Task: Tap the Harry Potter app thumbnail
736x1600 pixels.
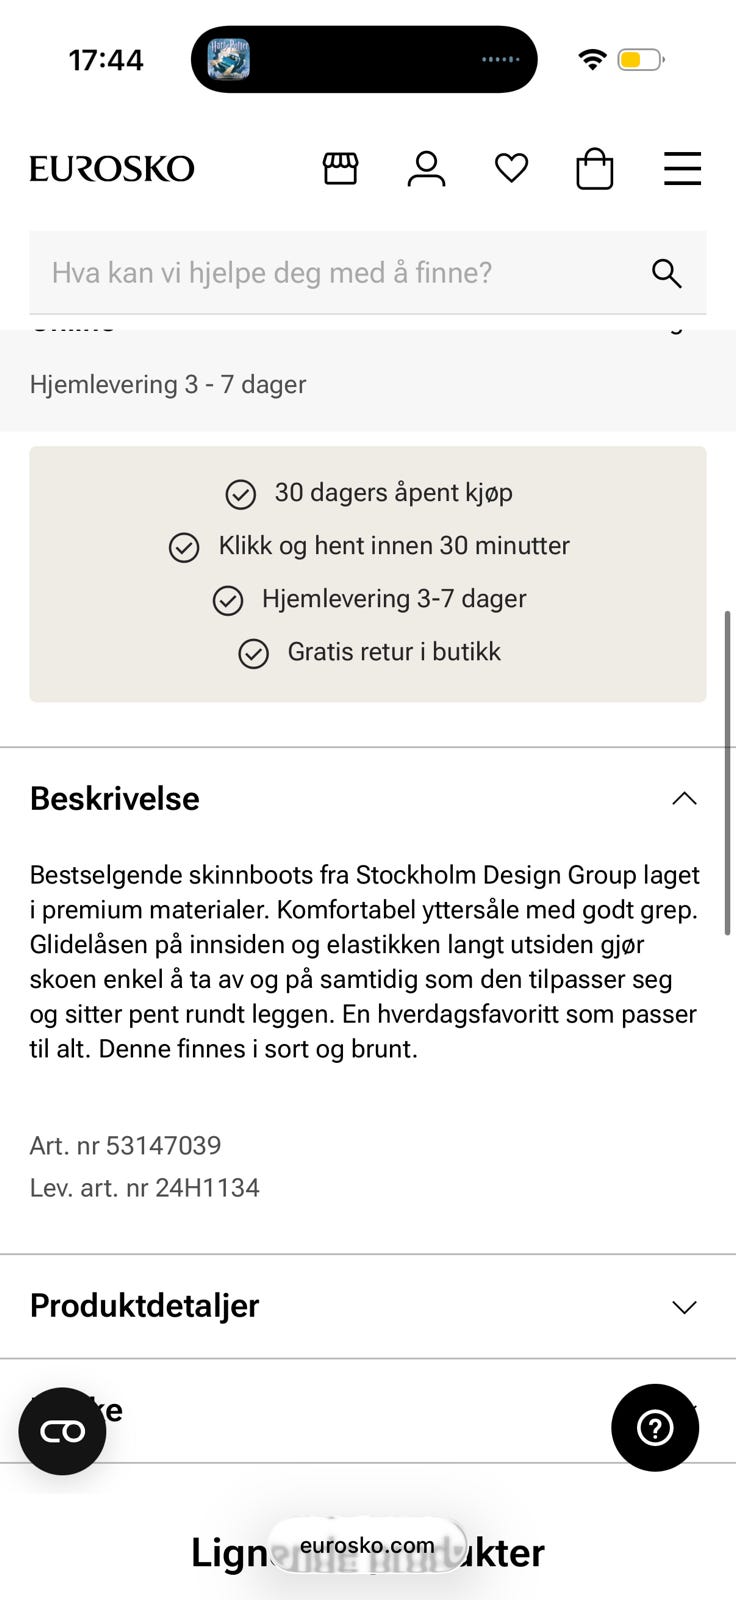Action: tap(228, 59)
